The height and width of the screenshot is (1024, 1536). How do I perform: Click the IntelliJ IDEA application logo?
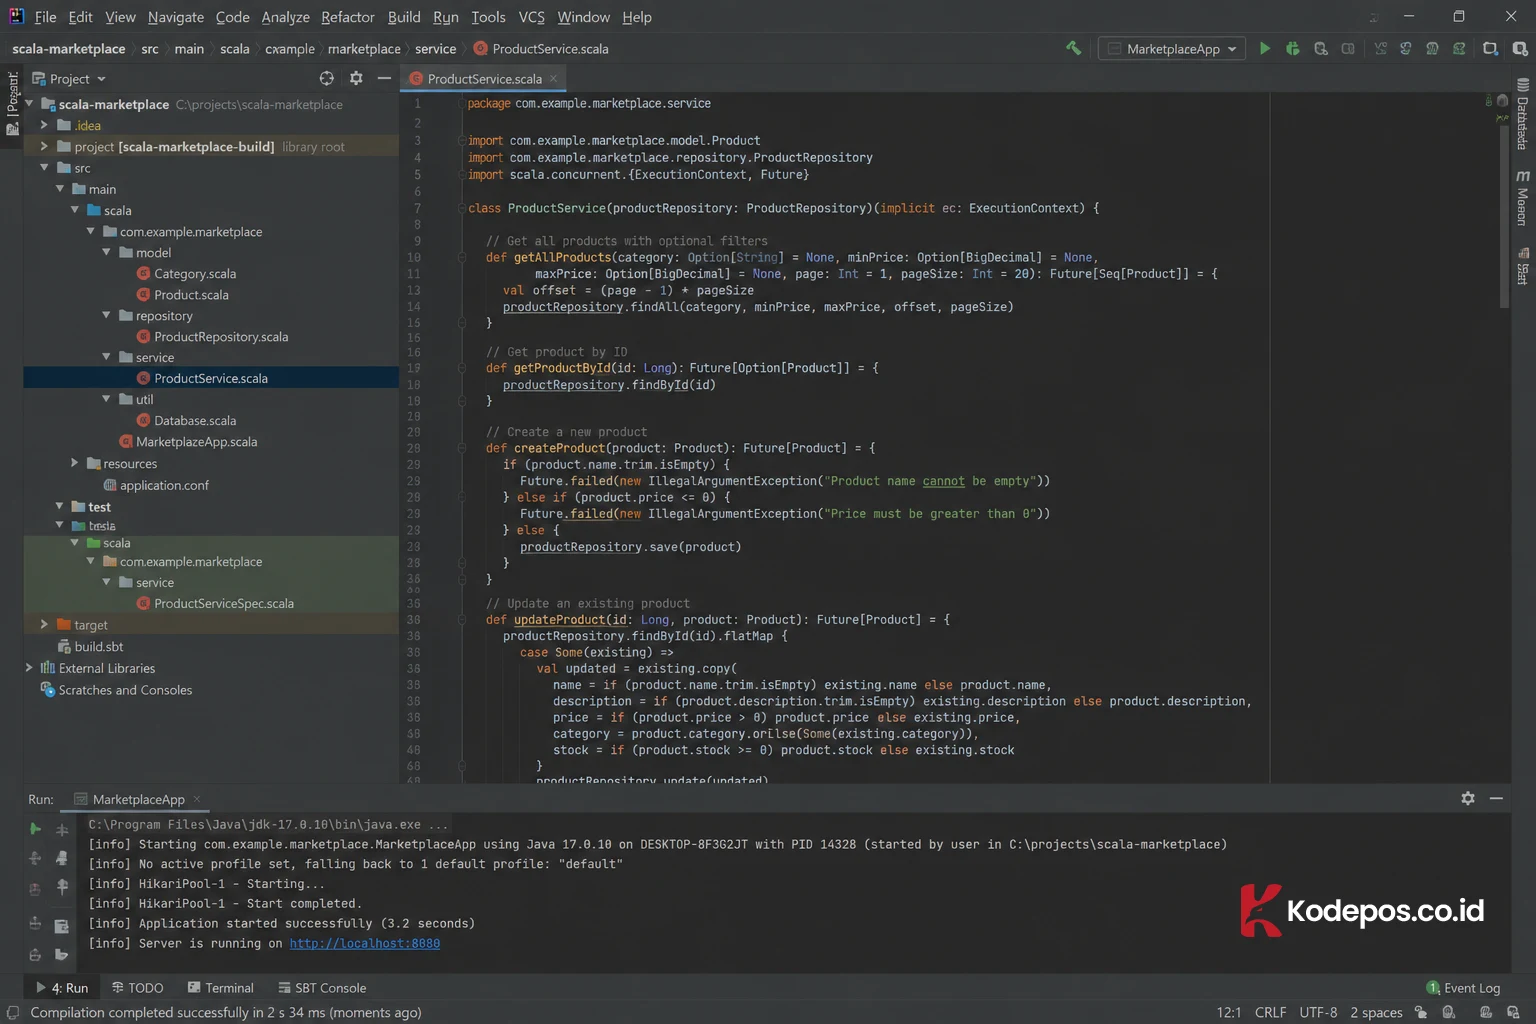click(16, 16)
